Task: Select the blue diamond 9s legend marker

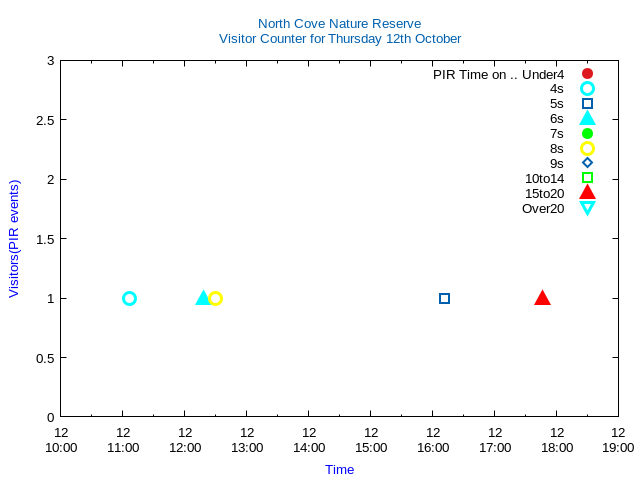Action: click(x=588, y=163)
